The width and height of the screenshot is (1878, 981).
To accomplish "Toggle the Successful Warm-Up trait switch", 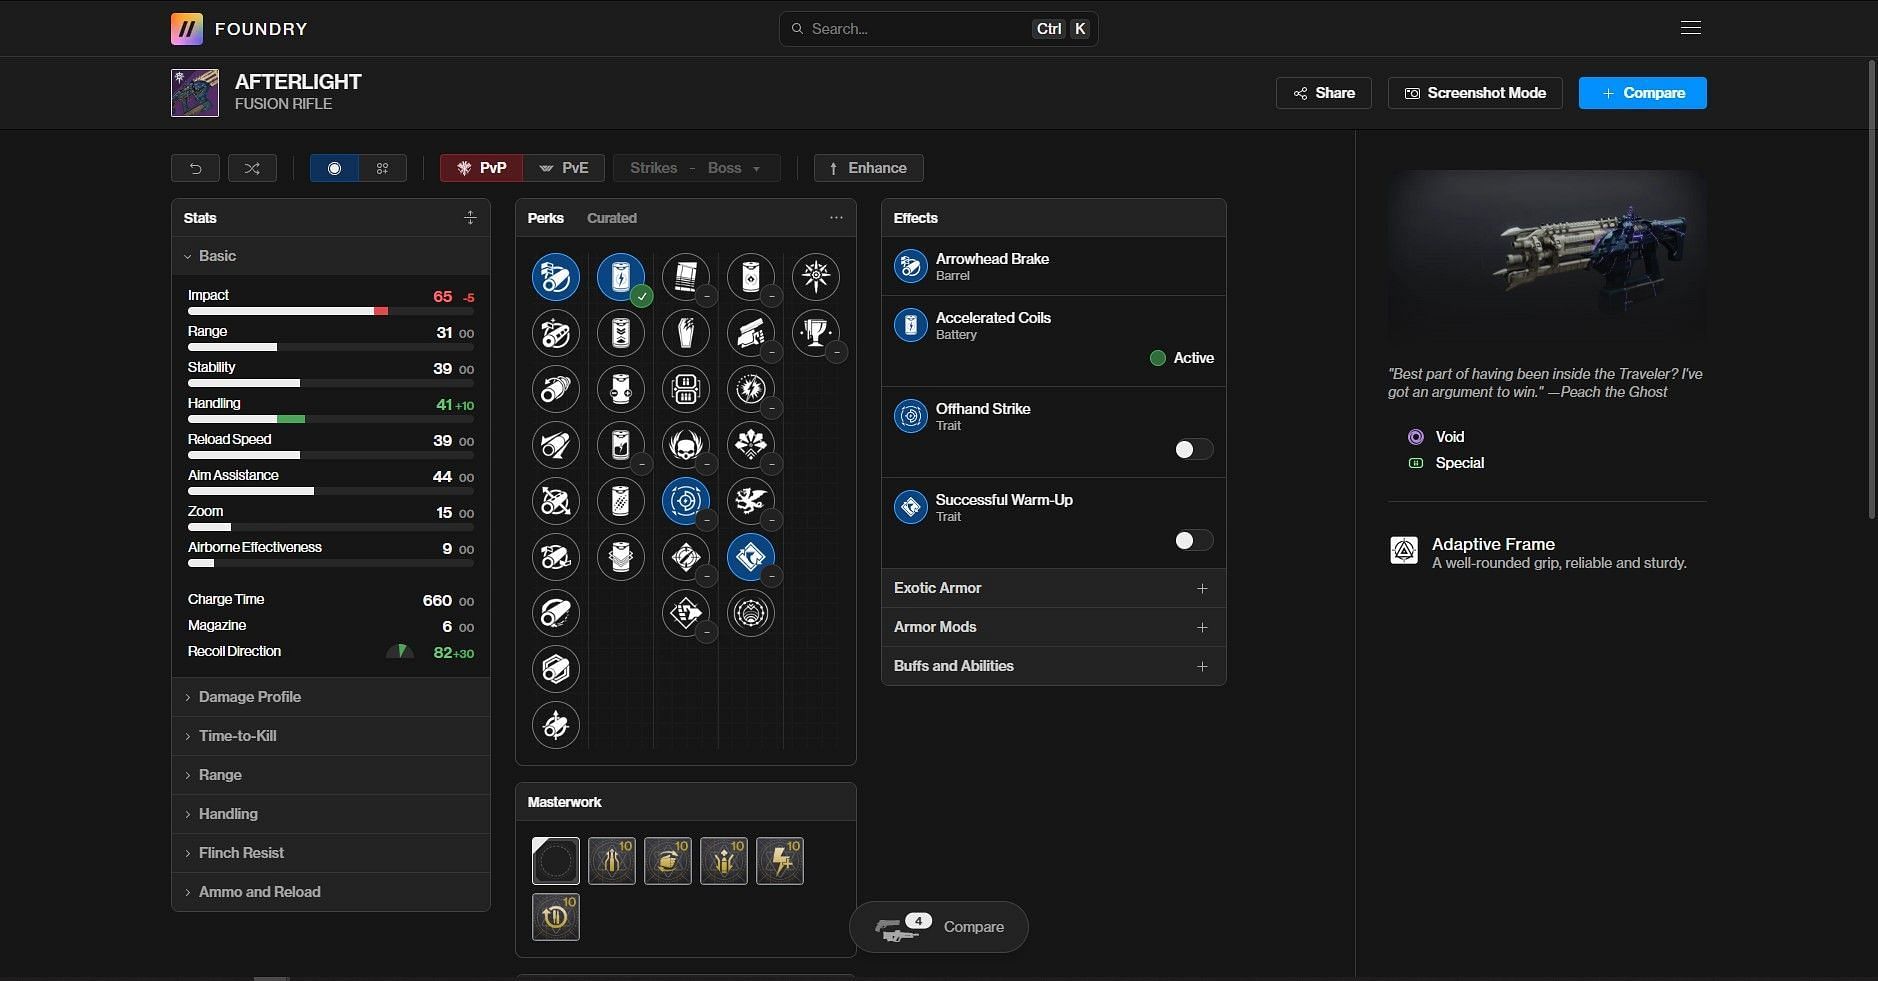I will [x=1194, y=541].
